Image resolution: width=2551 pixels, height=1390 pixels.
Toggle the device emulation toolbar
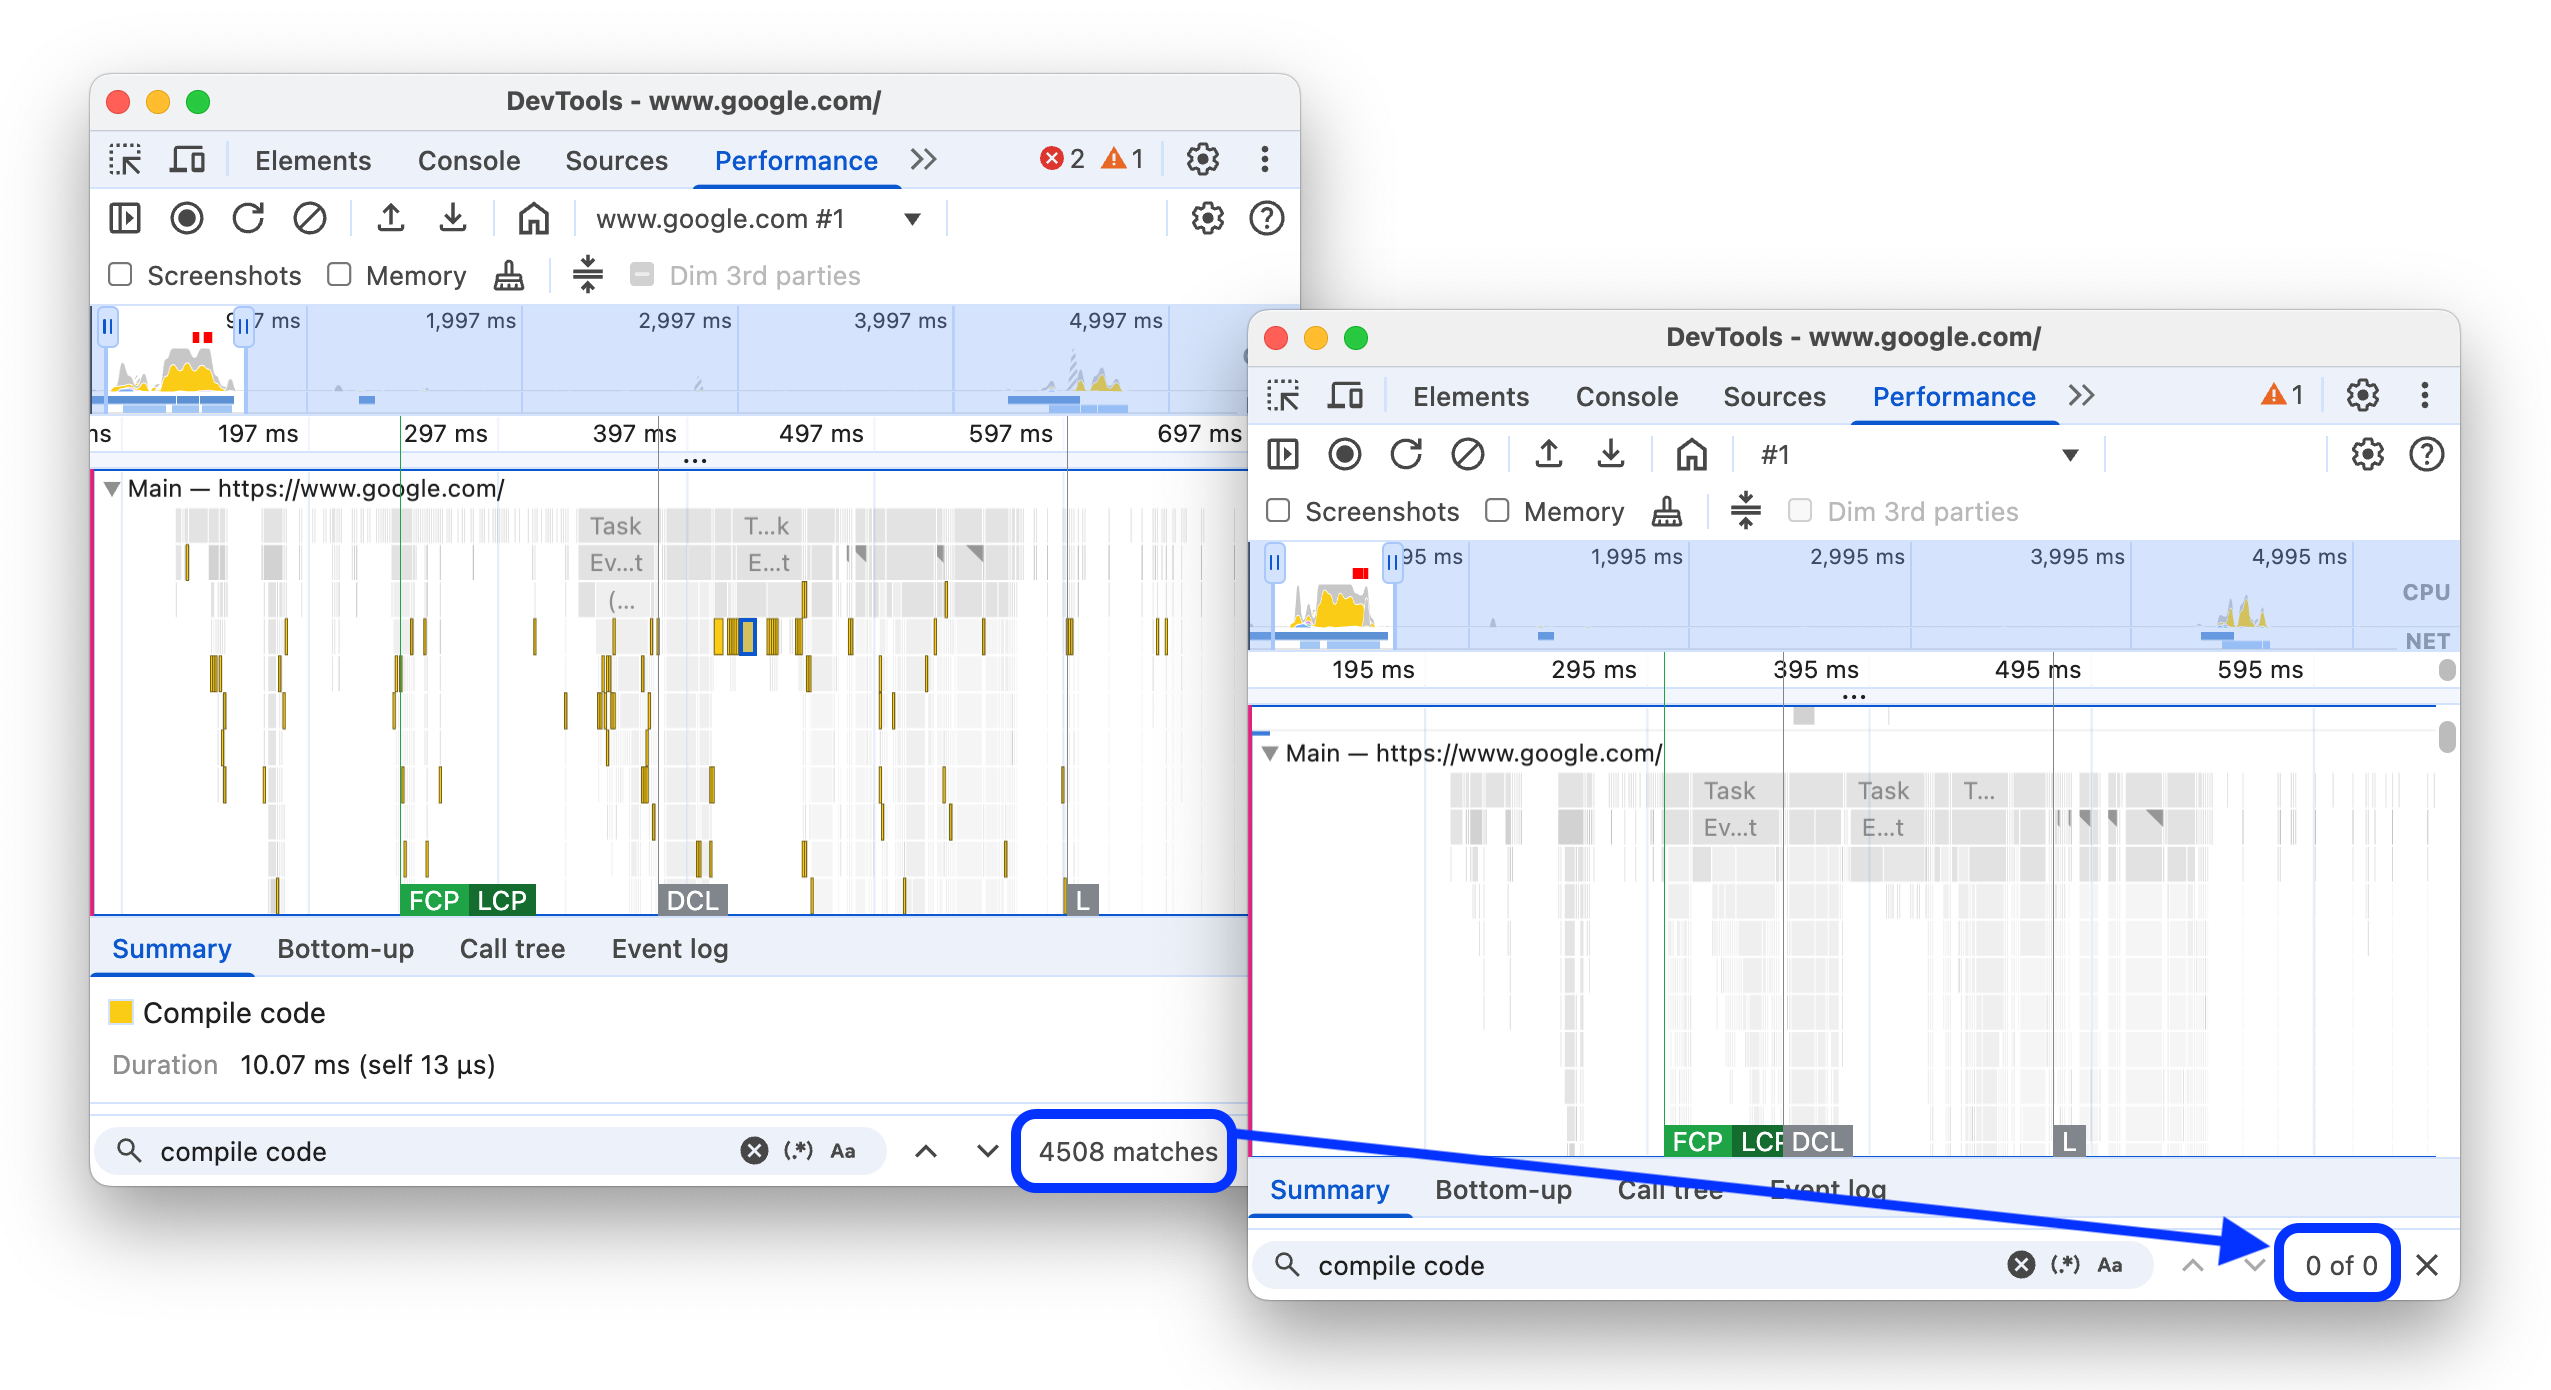pos(188,159)
